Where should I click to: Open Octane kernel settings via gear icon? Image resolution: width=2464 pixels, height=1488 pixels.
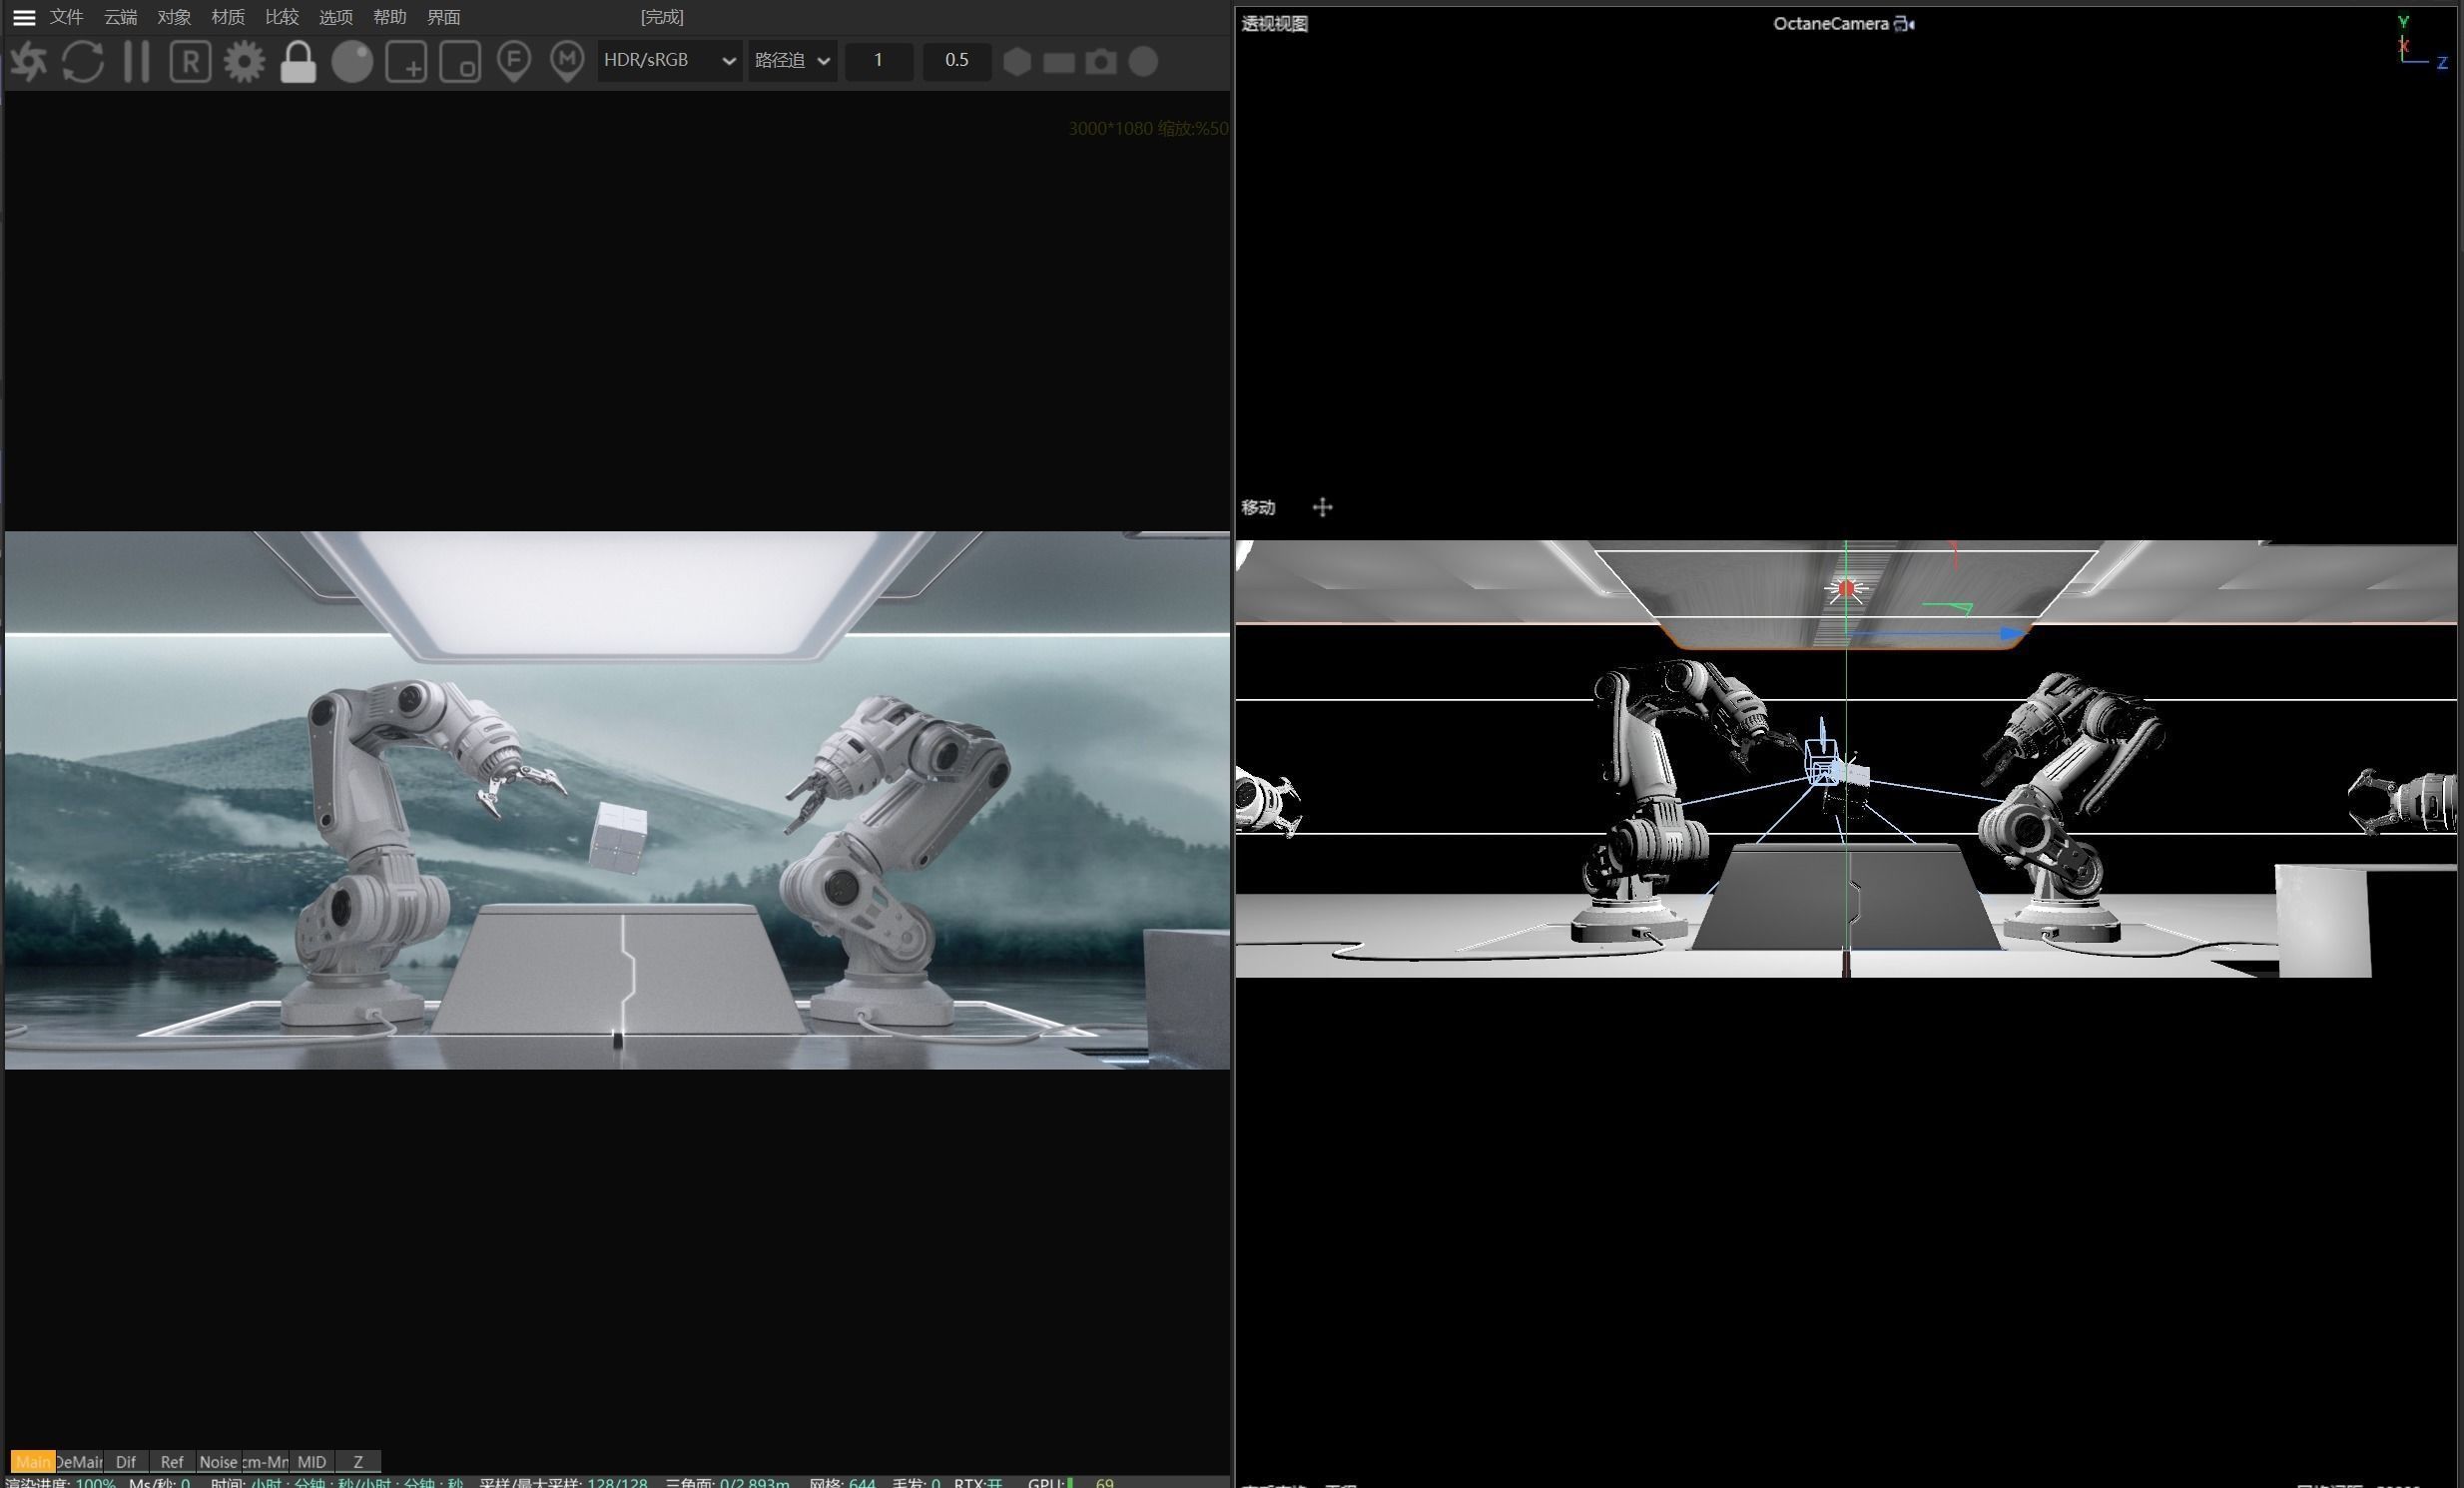coord(243,61)
